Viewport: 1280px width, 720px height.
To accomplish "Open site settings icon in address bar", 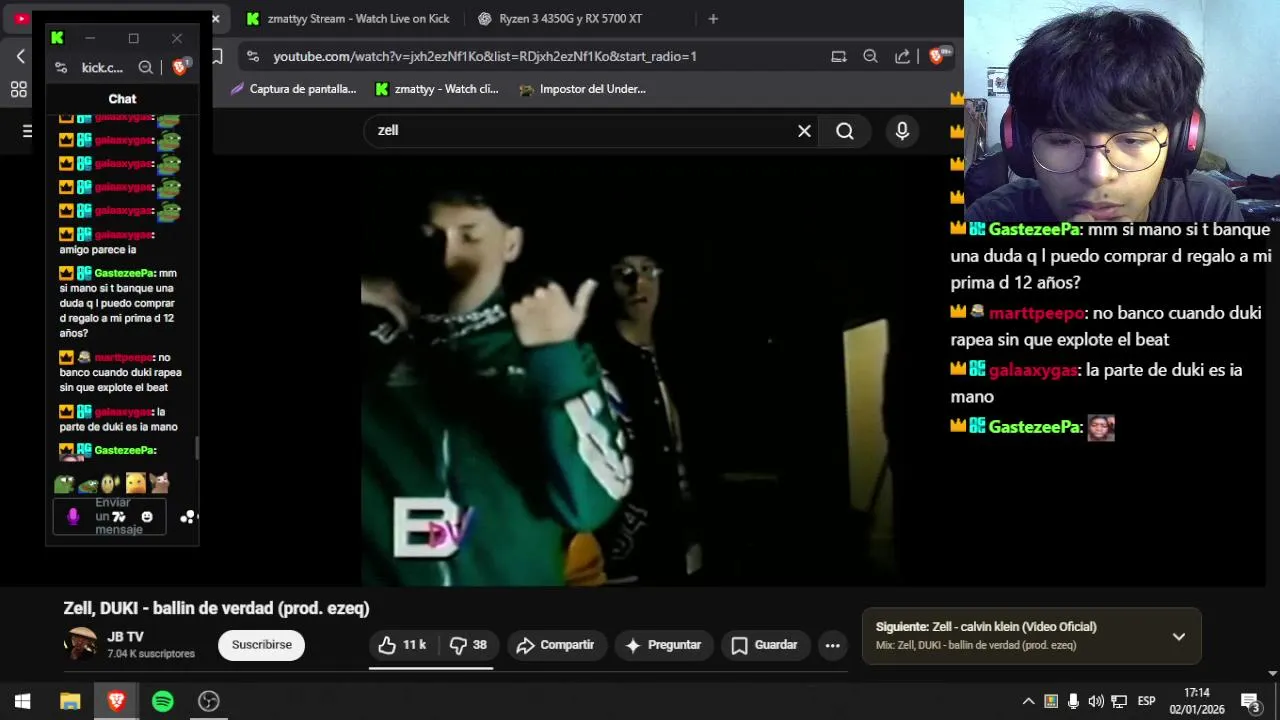I will 252,57.
